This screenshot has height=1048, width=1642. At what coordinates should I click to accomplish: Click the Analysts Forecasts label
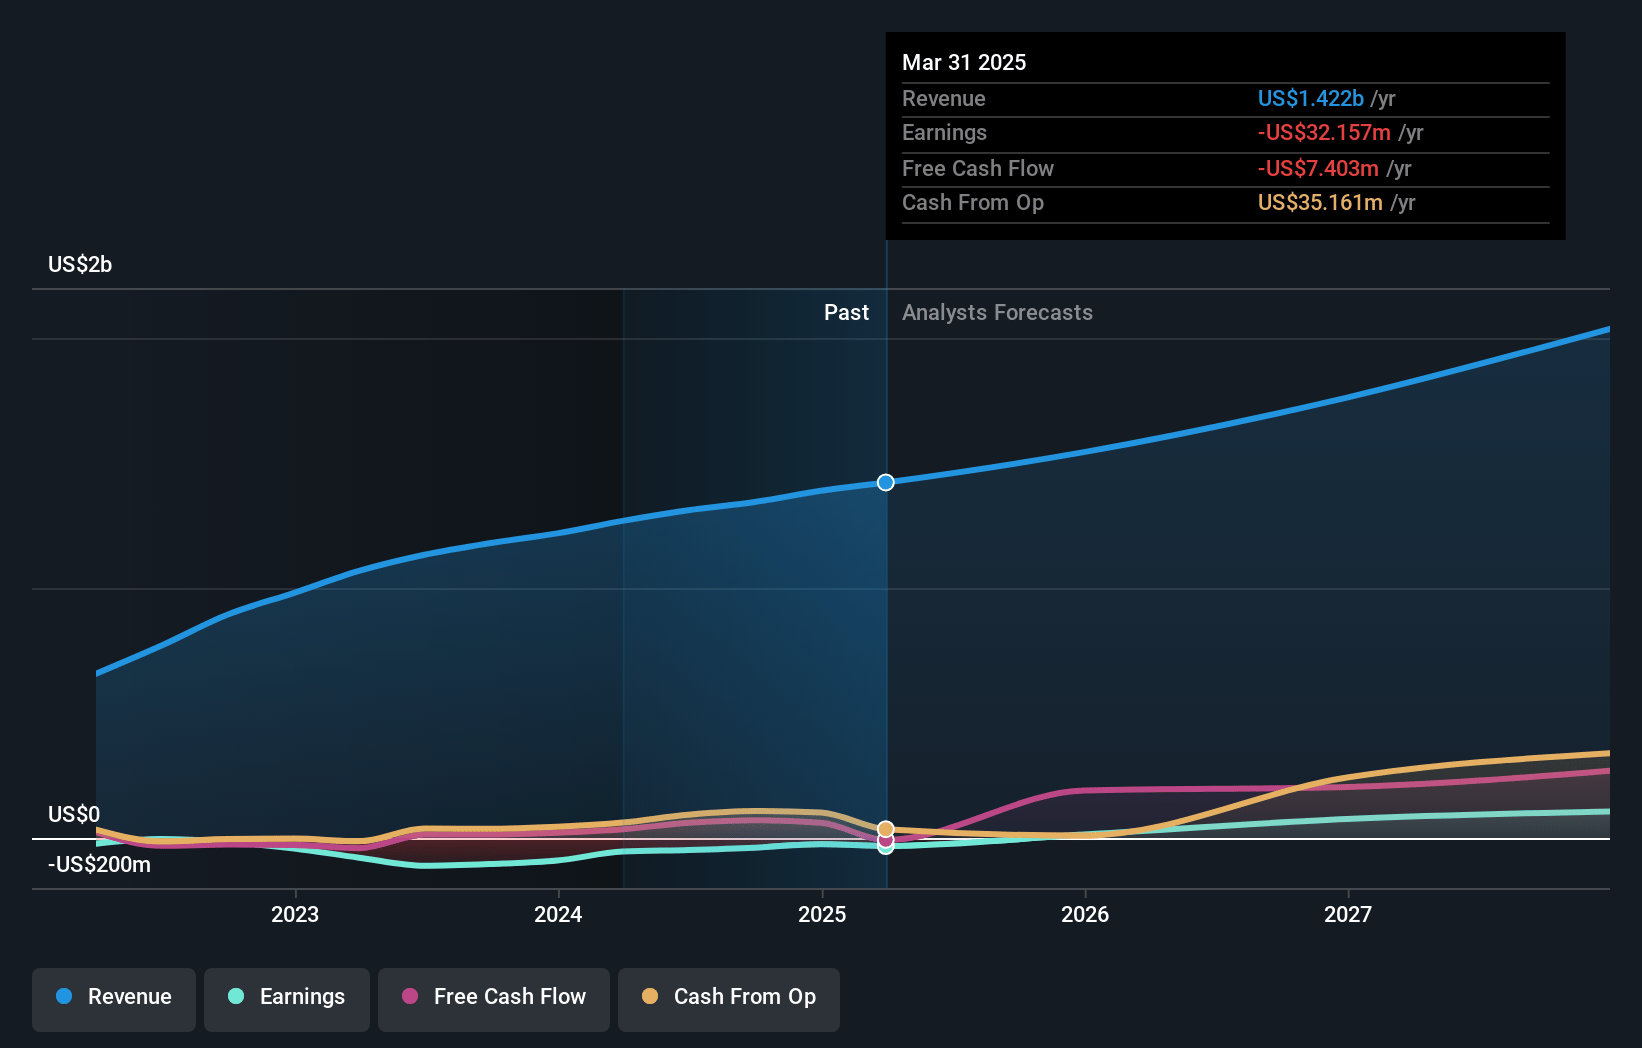[997, 312]
